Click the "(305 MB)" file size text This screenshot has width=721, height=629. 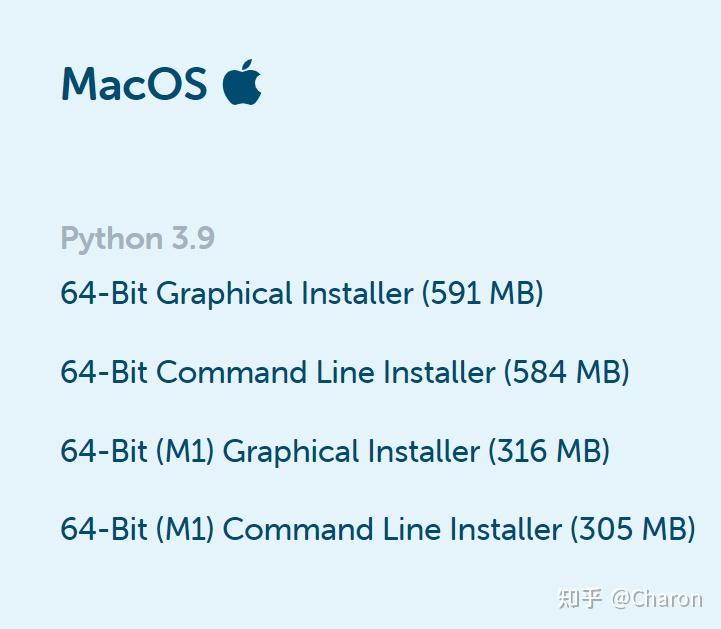[633, 529]
